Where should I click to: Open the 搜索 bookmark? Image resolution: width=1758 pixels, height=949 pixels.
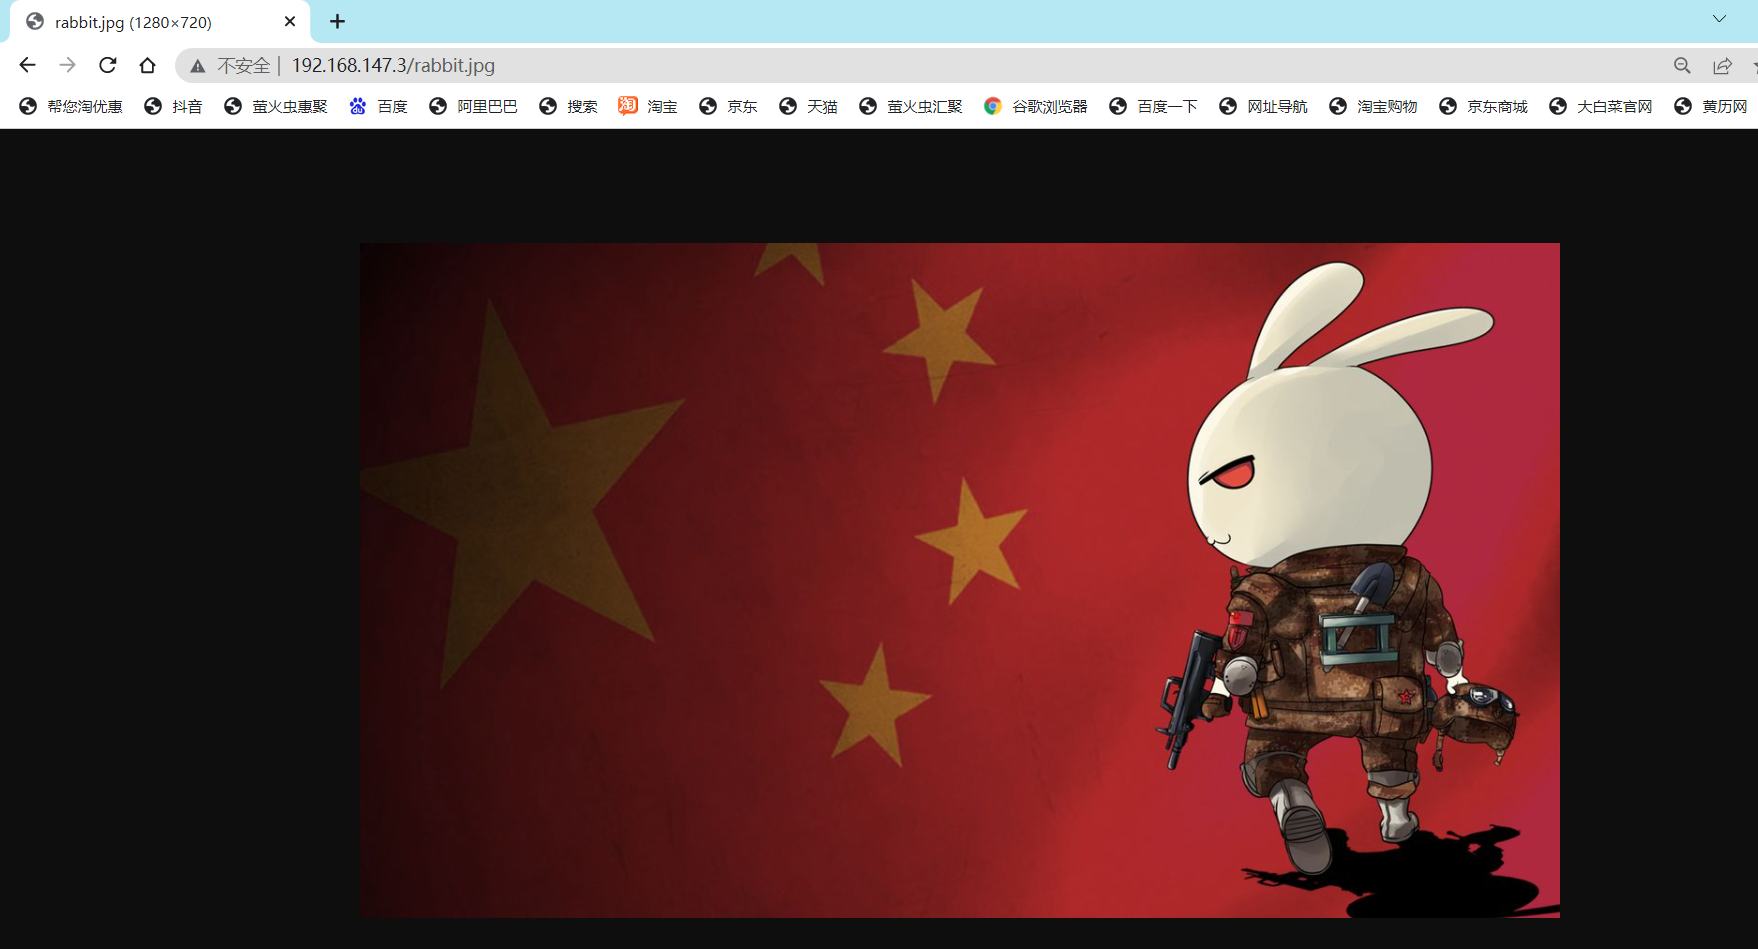568,106
